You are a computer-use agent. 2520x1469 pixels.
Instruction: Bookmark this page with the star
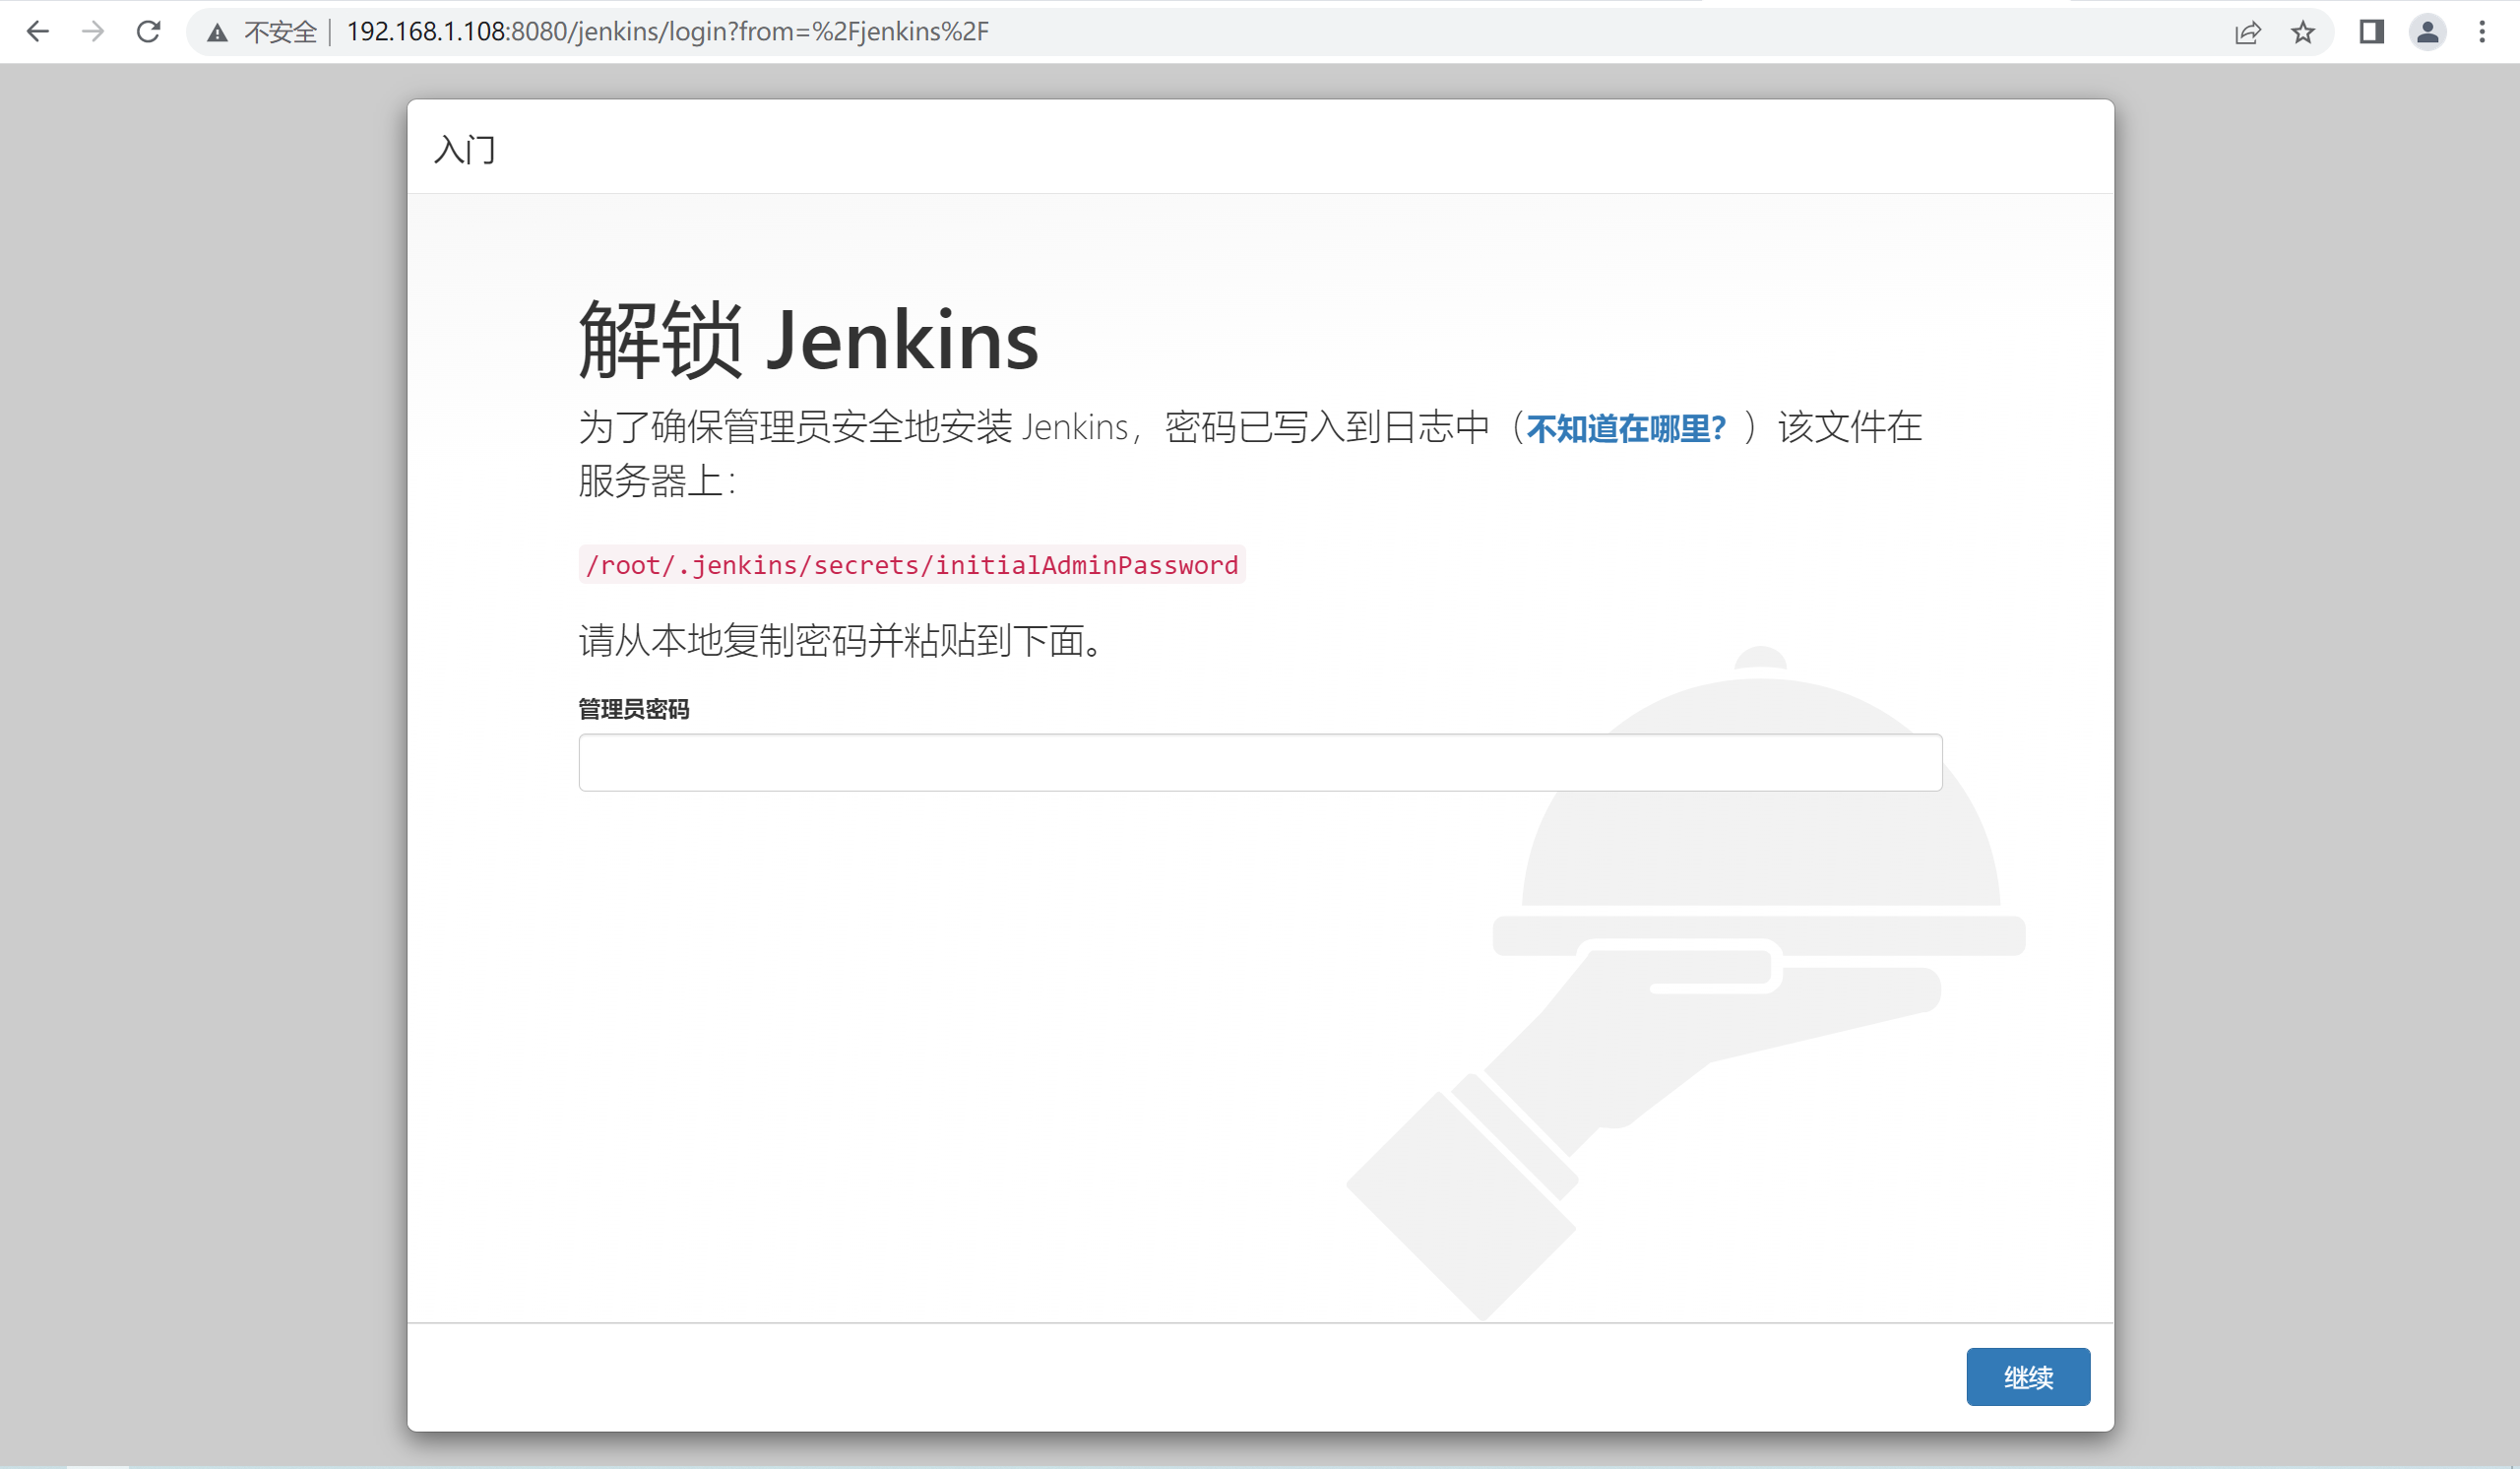coord(2303,33)
